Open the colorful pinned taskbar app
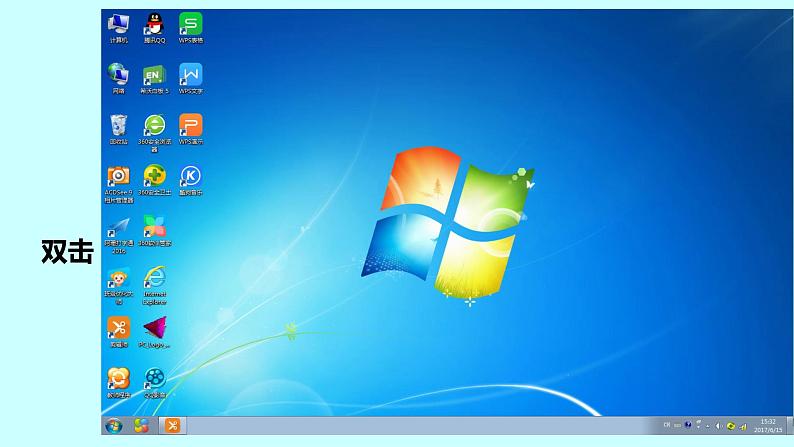Screen dimensions: 794x447 (x=141, y=426)
